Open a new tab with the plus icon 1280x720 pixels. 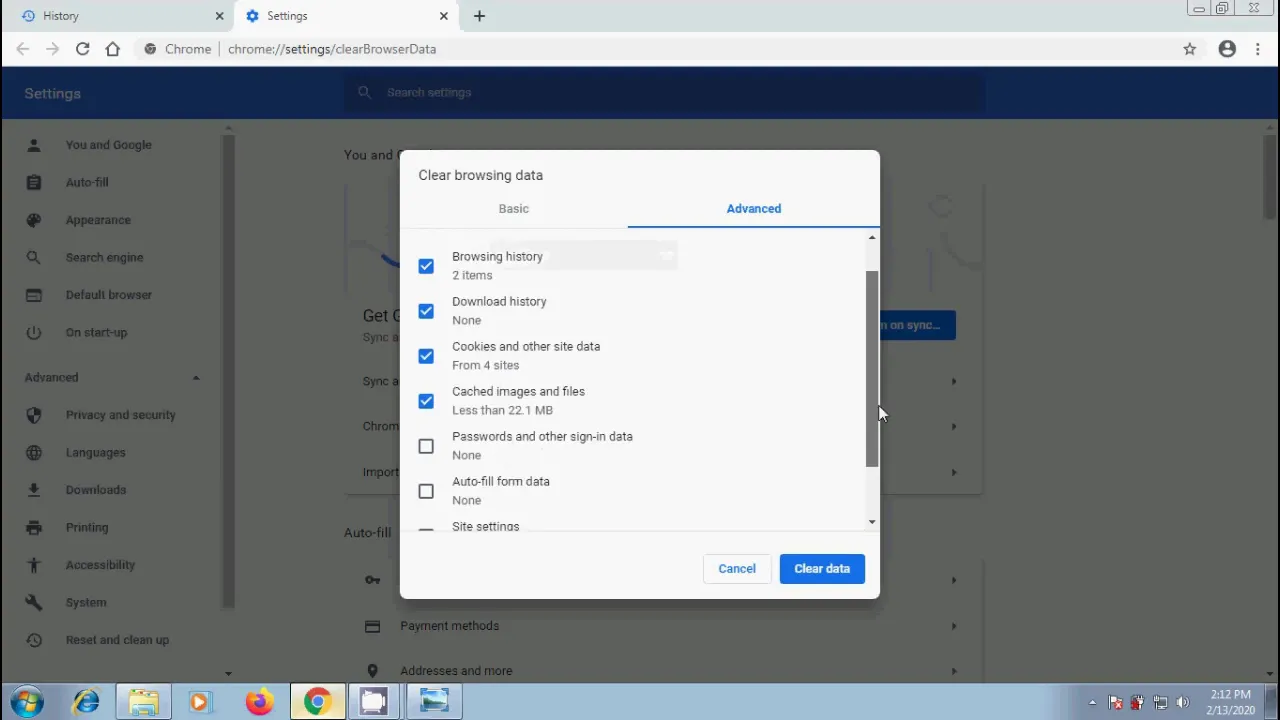(x=479, y=16)
